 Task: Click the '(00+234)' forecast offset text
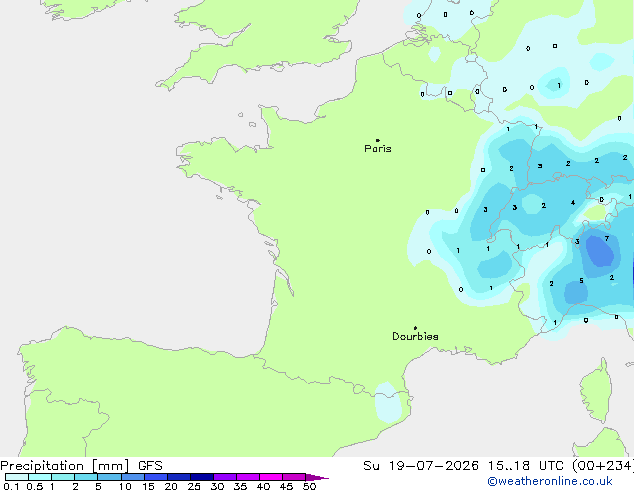click(x=603, y=466)
